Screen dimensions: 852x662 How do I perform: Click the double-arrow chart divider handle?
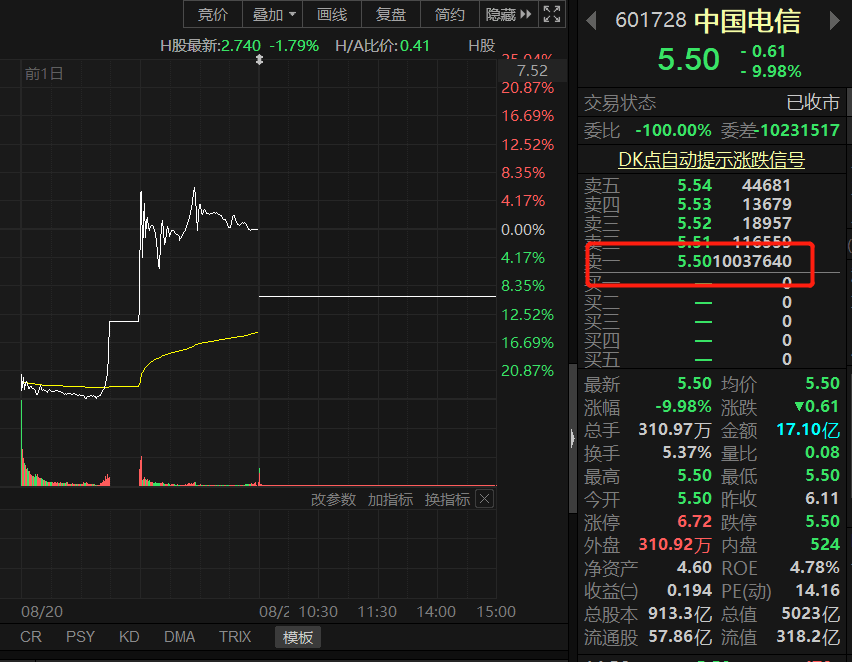click(260, 60)
